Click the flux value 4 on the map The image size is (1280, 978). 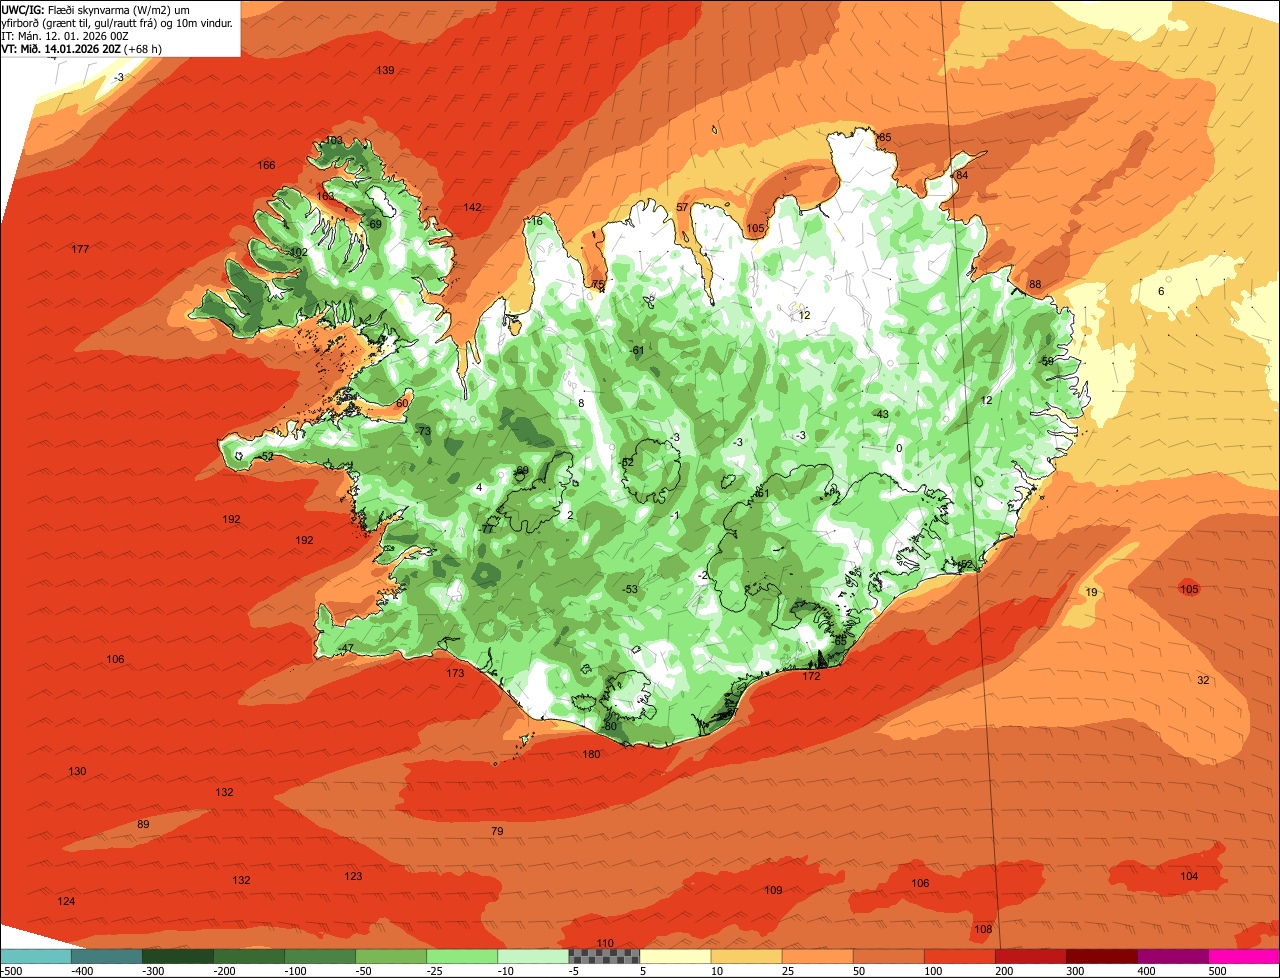[x=479, y=487]
